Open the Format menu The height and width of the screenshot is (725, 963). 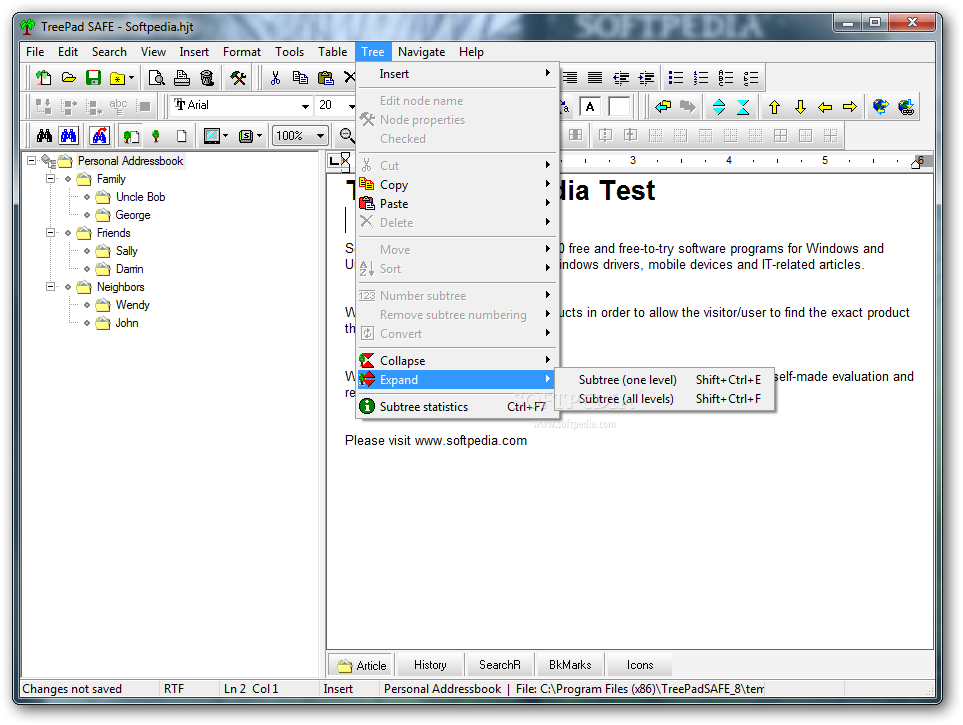pos(242,52)
